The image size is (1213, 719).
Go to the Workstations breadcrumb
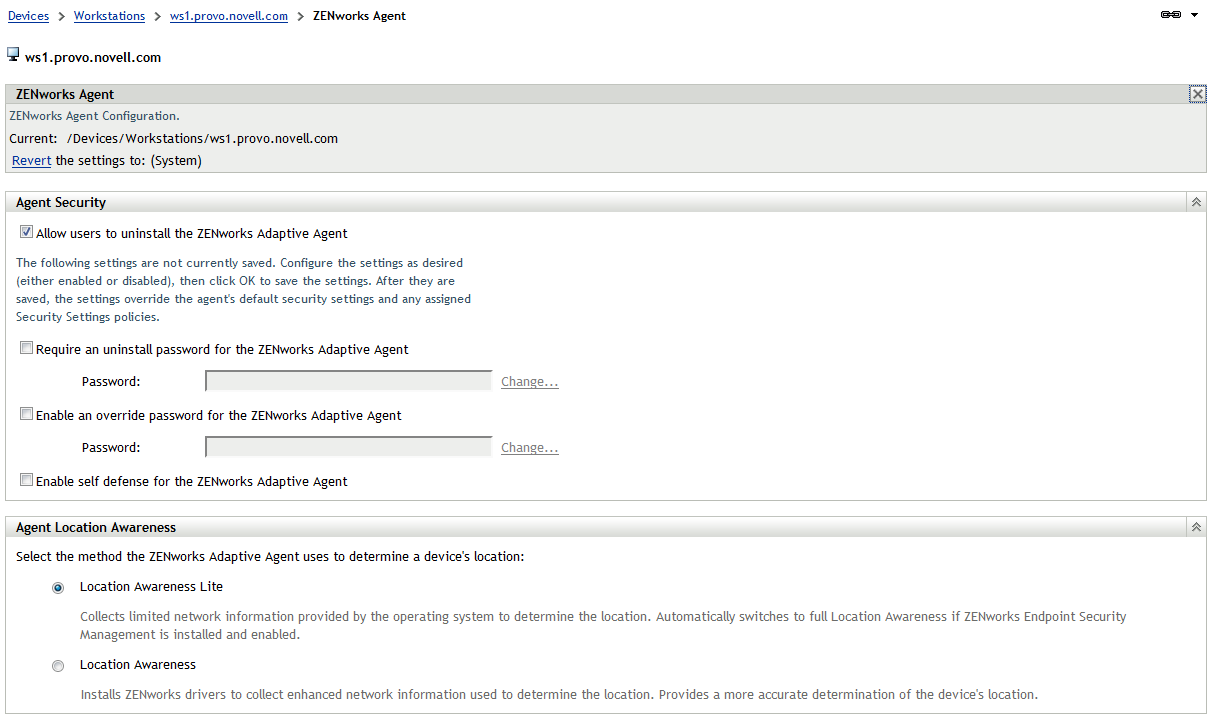[x=109, y=16]
